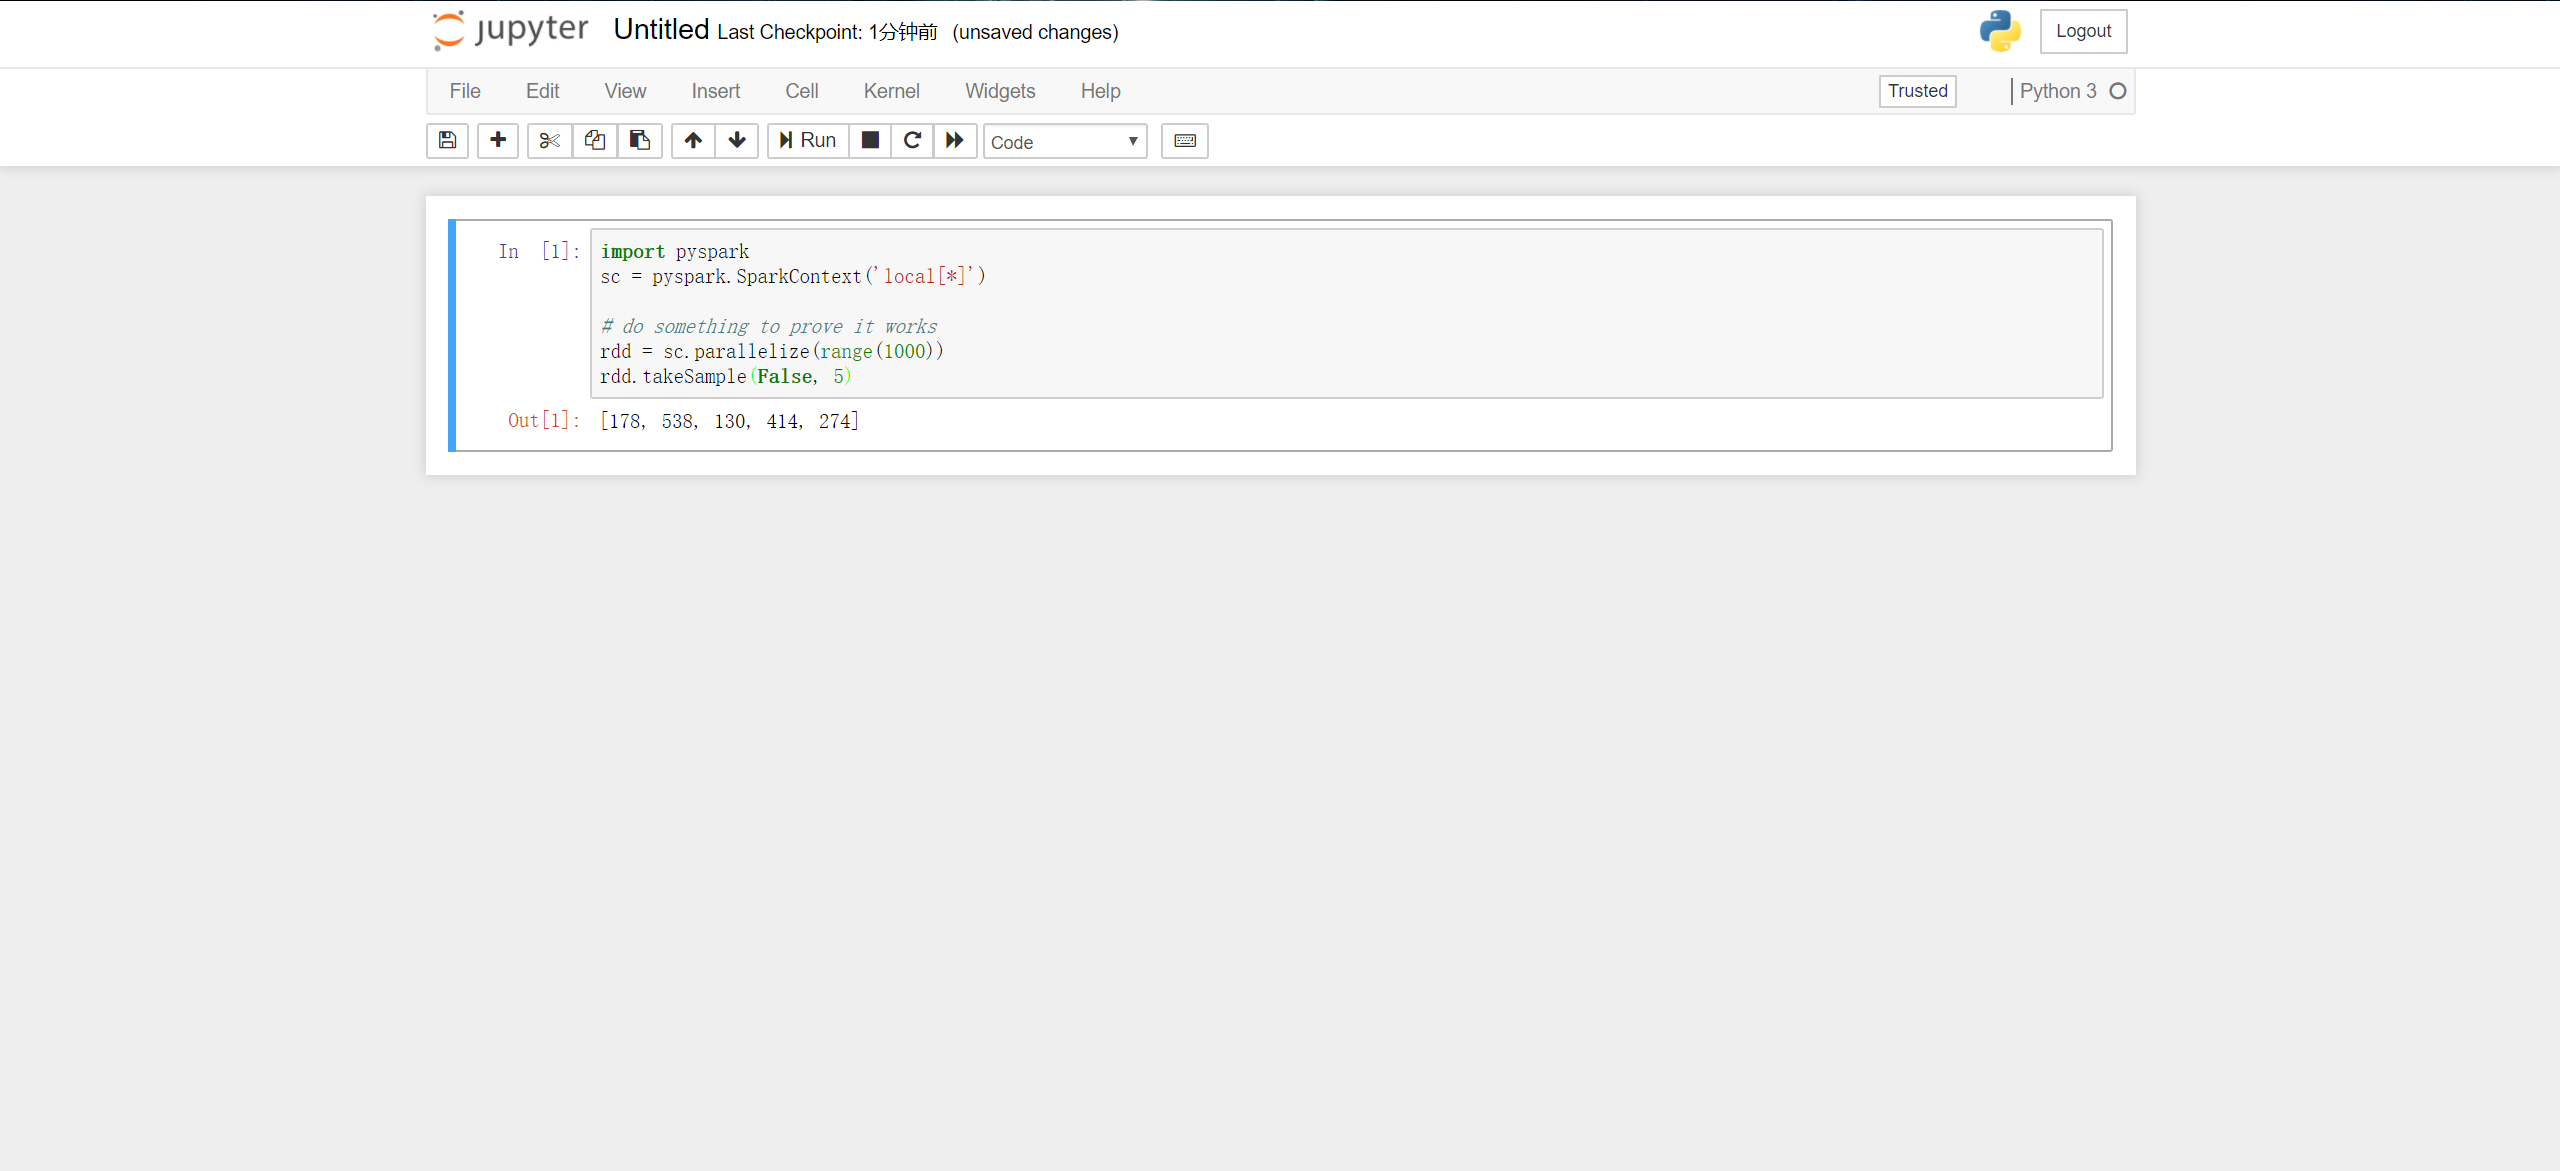This screenshot has height=1171, width=2560.
Task: Cut selected cells with scissors icon
Action: 549,141
